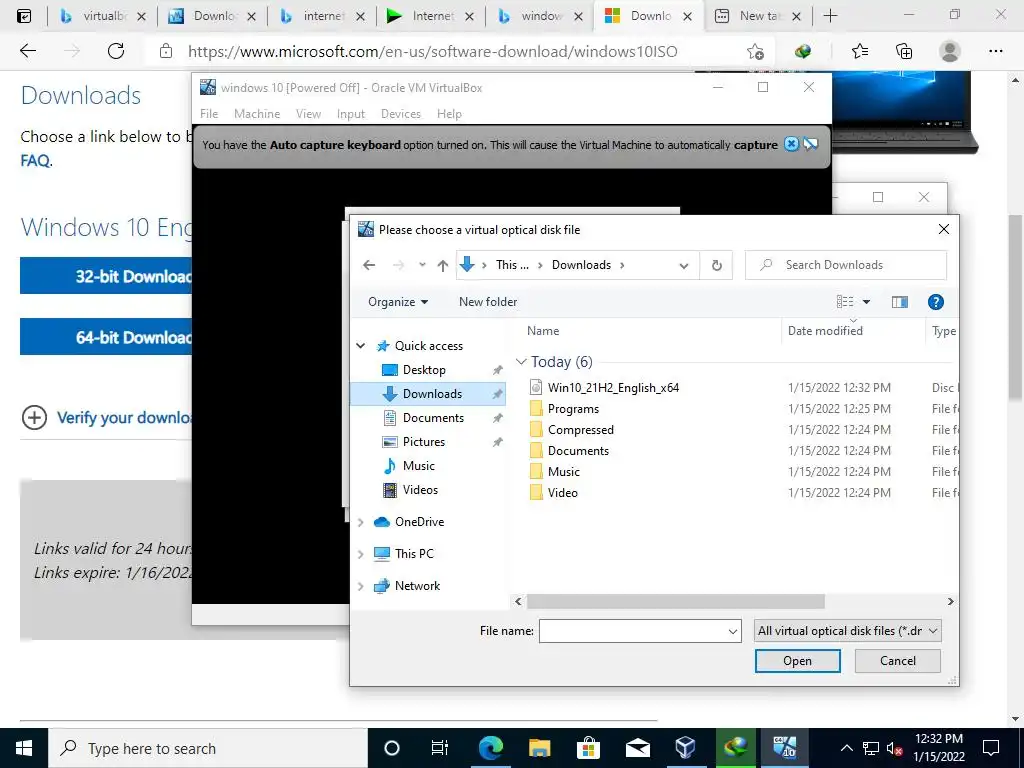Open the Organize dropdown menu
Image resolution: width=1024 pixels, height=768 pixels.
(x=398, y=302)
